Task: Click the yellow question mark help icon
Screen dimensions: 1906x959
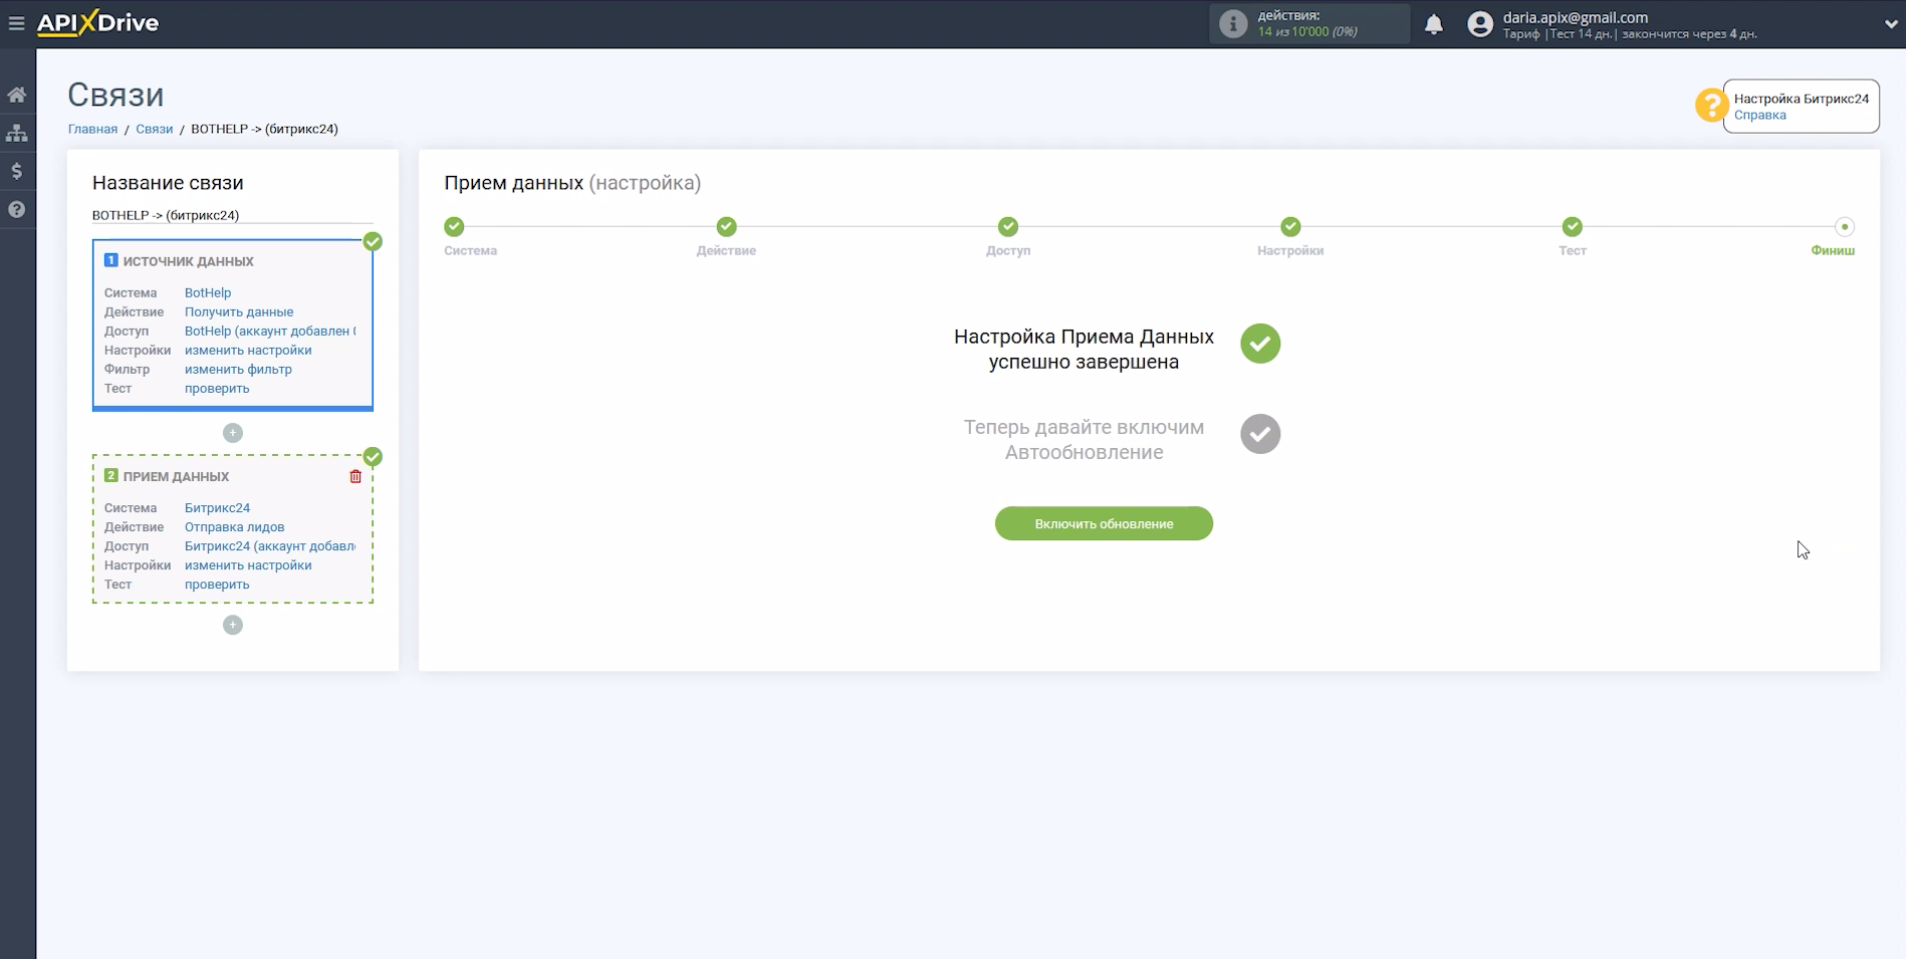Action: pos(1711,104)
